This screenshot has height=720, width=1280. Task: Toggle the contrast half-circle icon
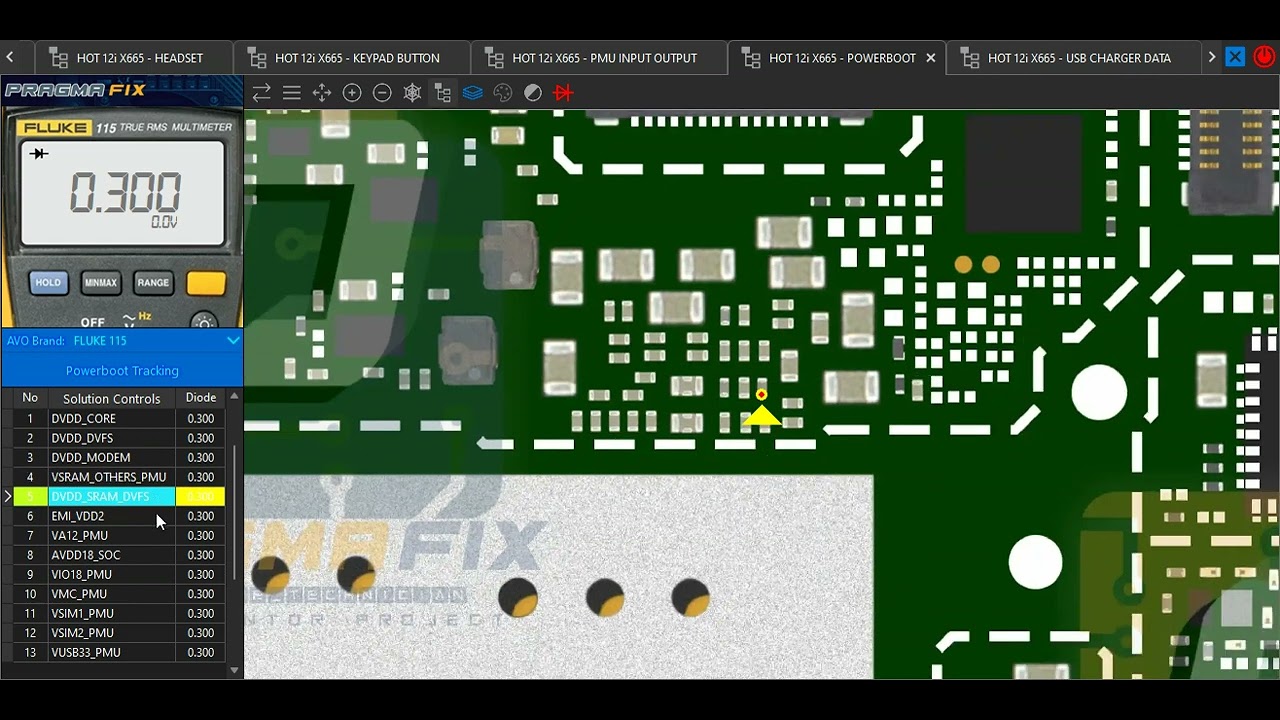[x=533, y=93]
